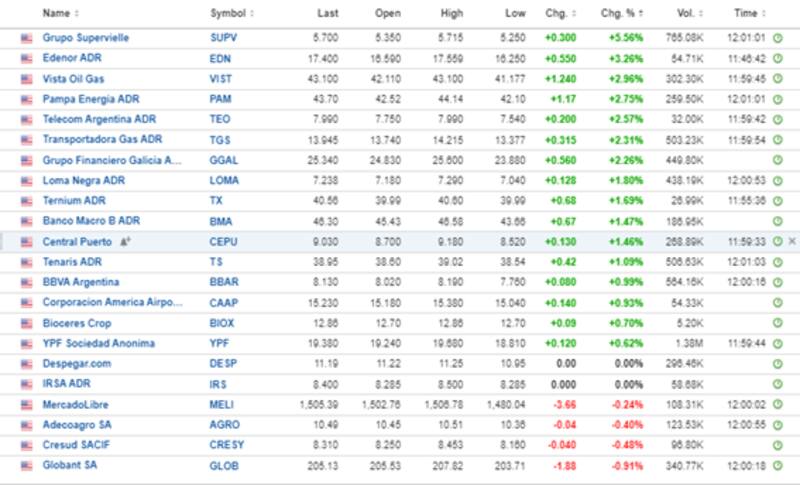The image size is (800, 485).
Task: Select the Tenaris ADR table row
Action: click(400, 262)
